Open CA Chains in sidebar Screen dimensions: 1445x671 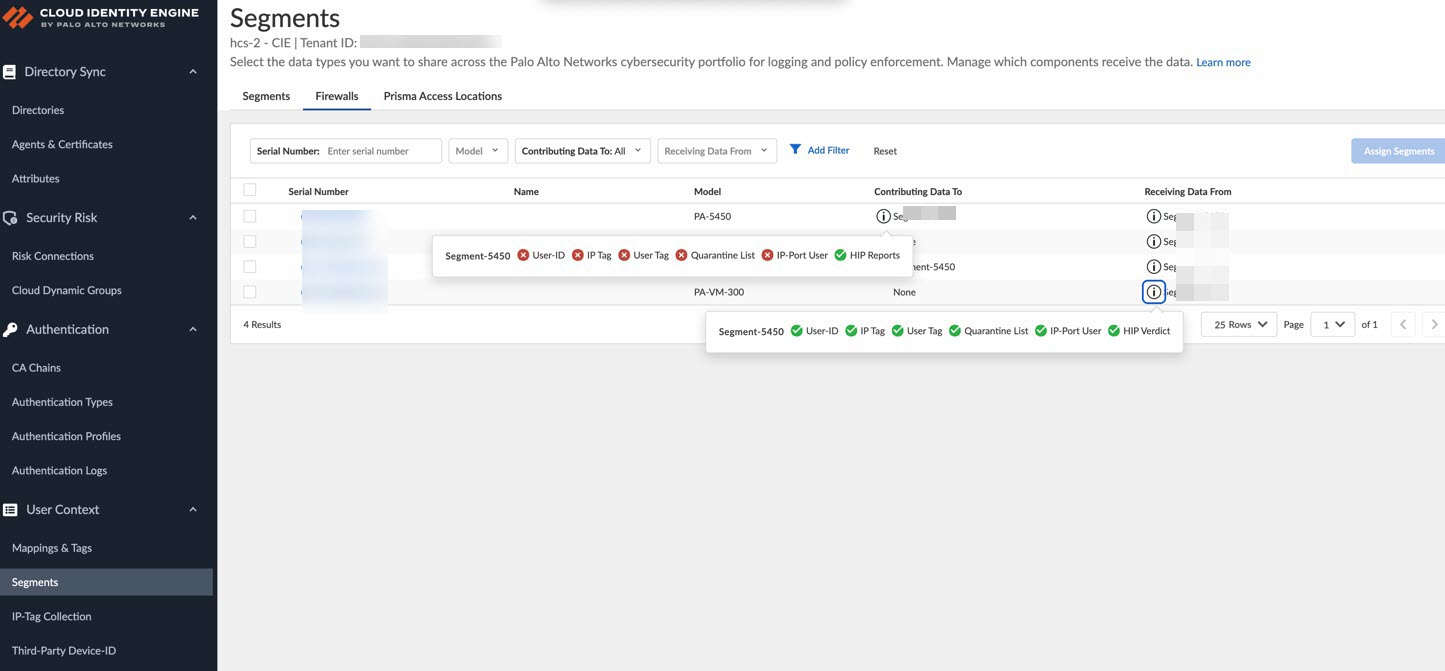(36, 368)
